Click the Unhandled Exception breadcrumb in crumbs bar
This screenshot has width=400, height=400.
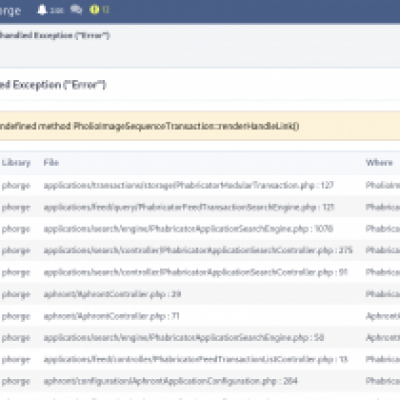(x=55, y=35)
